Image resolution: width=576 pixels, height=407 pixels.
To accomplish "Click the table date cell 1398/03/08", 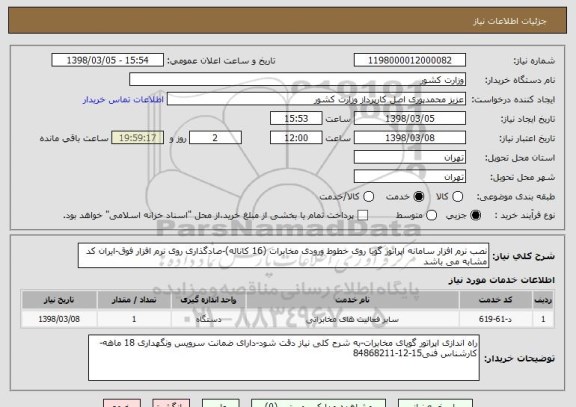I will click(59, 319).
